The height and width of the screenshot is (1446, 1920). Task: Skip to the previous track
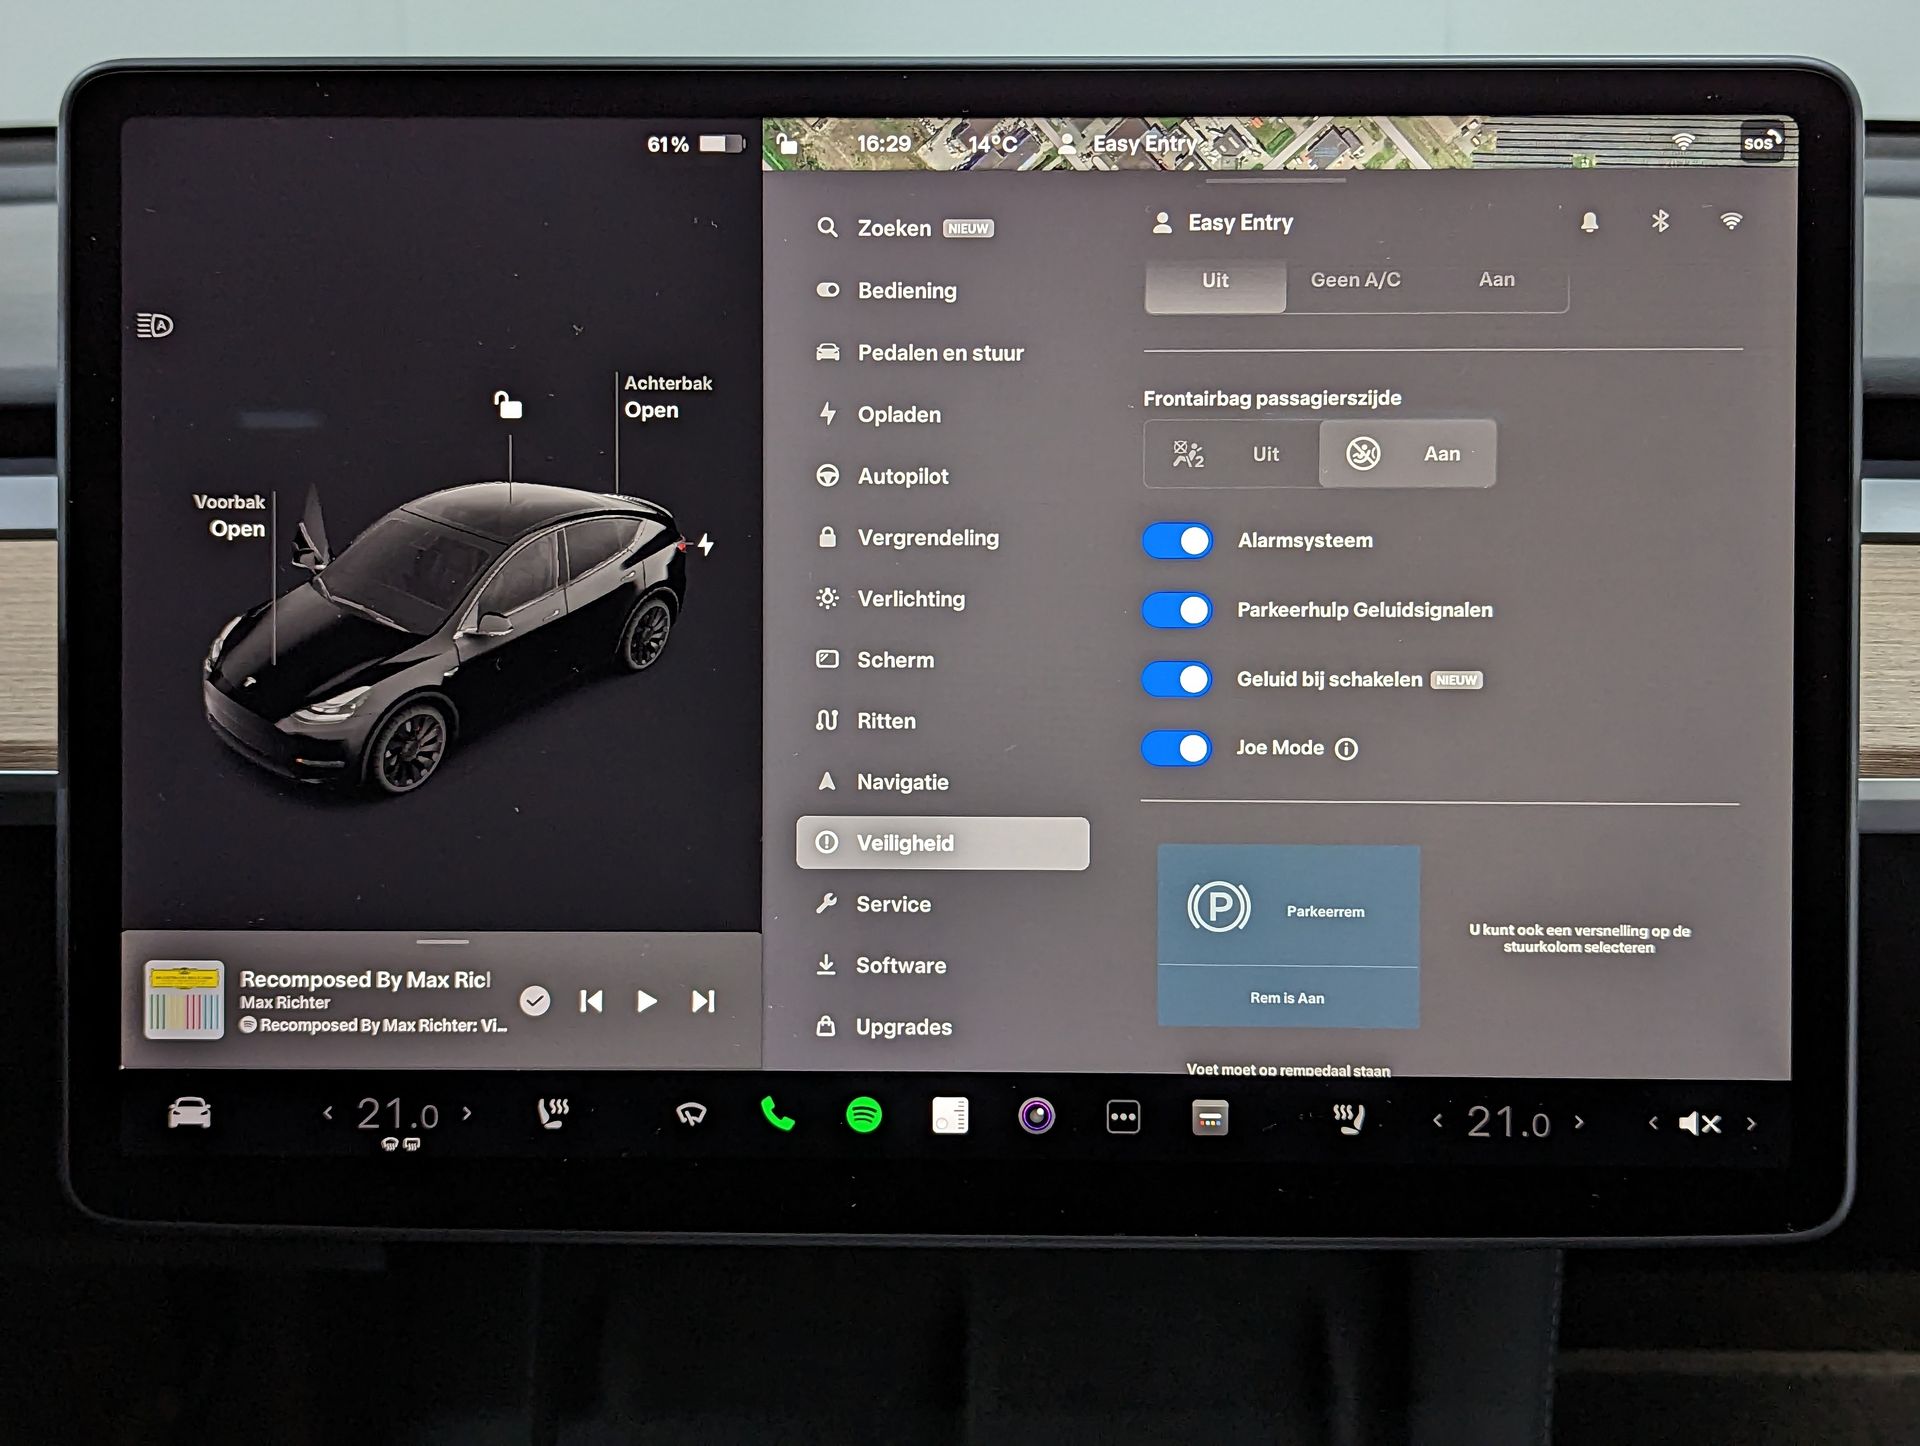(591, 1001)
